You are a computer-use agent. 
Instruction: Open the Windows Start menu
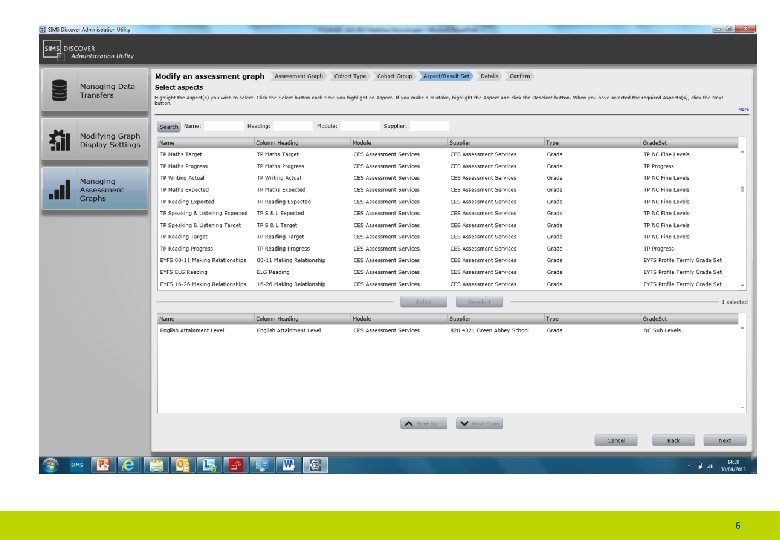50,465
